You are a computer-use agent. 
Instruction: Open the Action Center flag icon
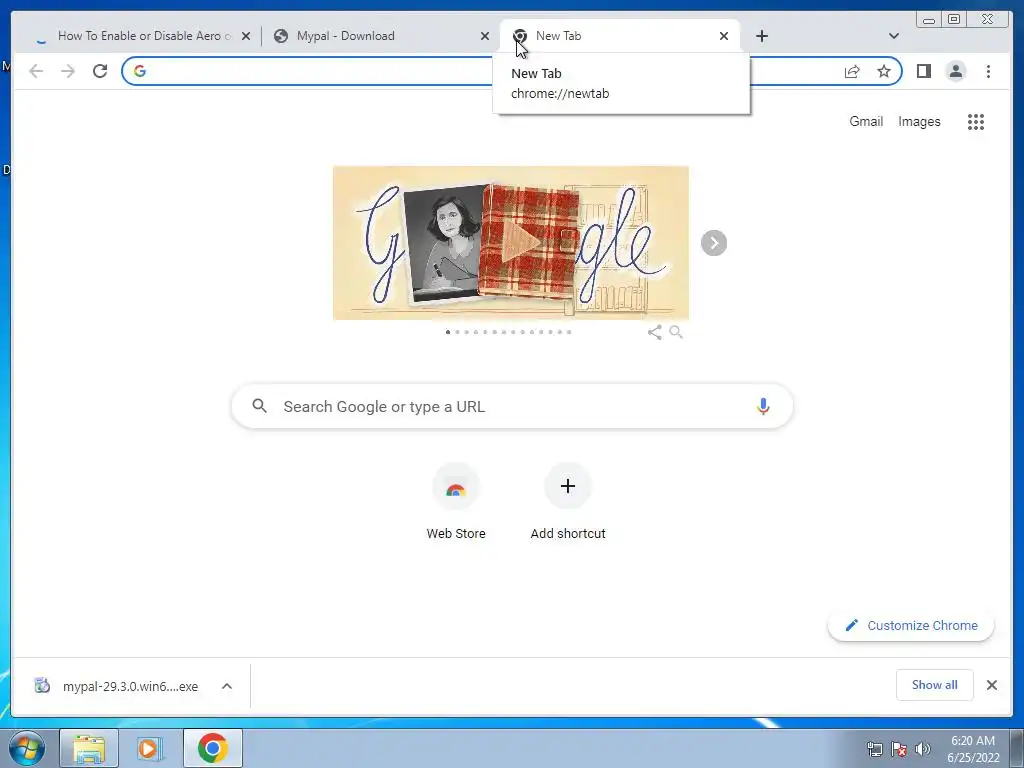tap(899, 749)
